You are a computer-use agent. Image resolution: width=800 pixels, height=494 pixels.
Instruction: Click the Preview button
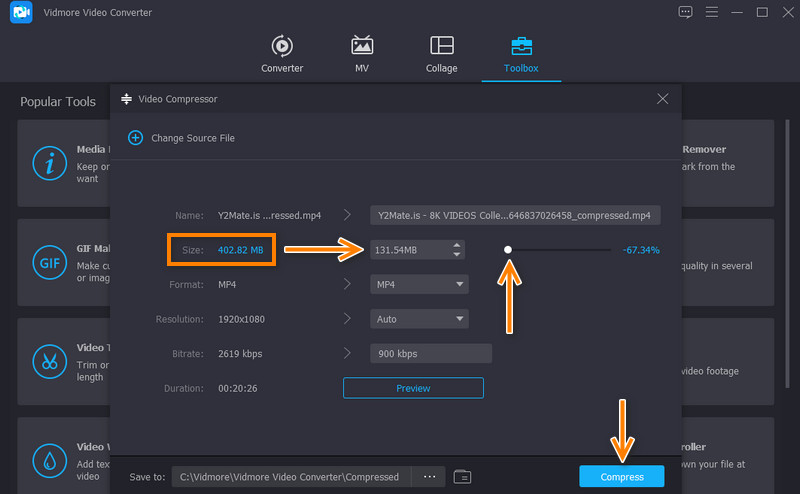pos(413,388)
